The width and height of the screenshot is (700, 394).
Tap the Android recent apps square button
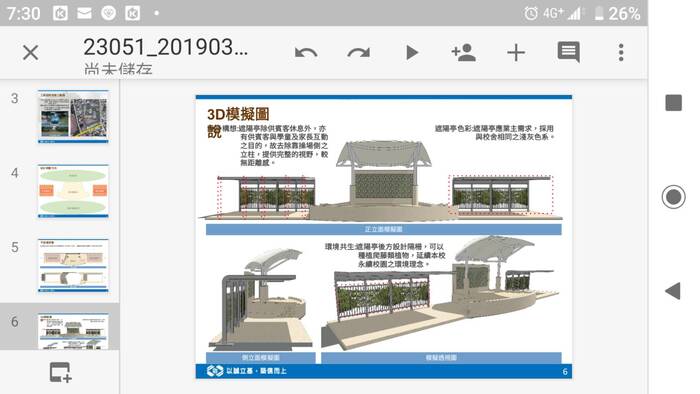pyautogui.click(x=673, y=103)
